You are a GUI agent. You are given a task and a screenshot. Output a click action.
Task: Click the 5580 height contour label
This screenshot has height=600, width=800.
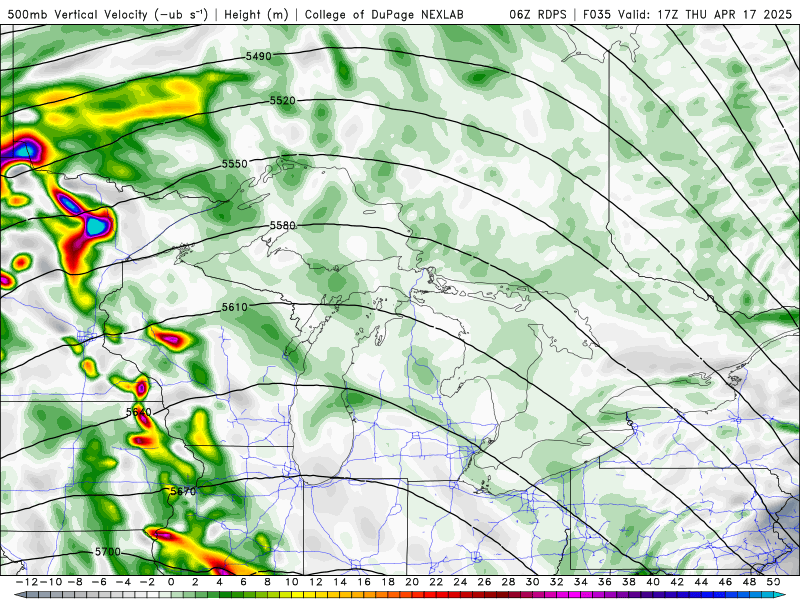[x=283, y=225]
